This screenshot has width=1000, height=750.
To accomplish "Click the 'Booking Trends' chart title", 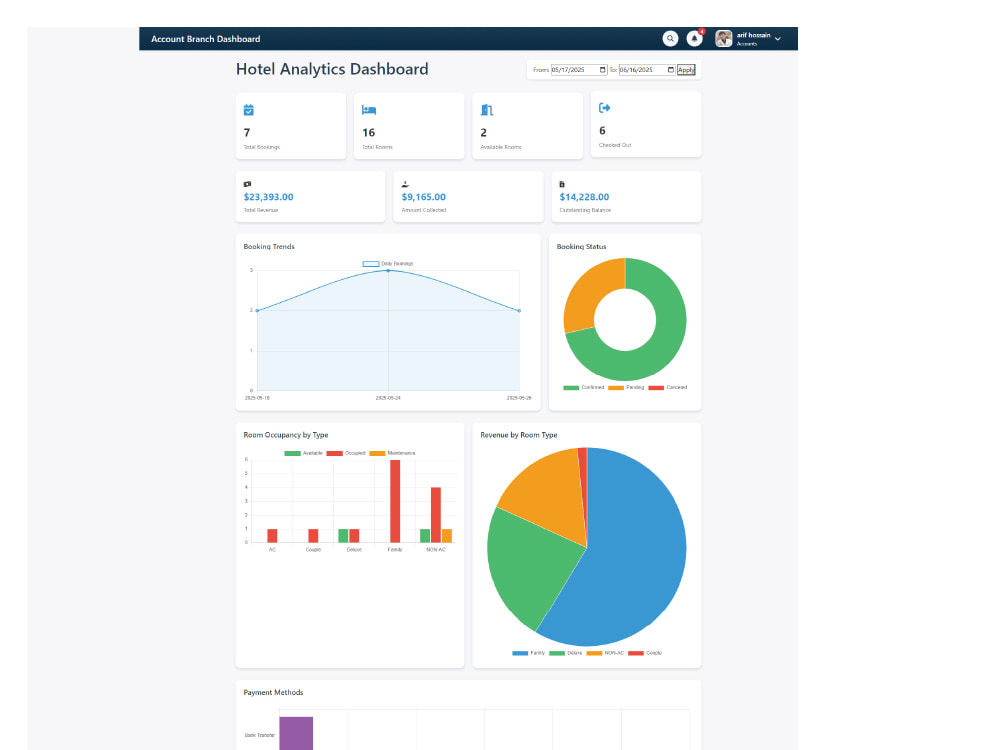I will click(268, 247).
